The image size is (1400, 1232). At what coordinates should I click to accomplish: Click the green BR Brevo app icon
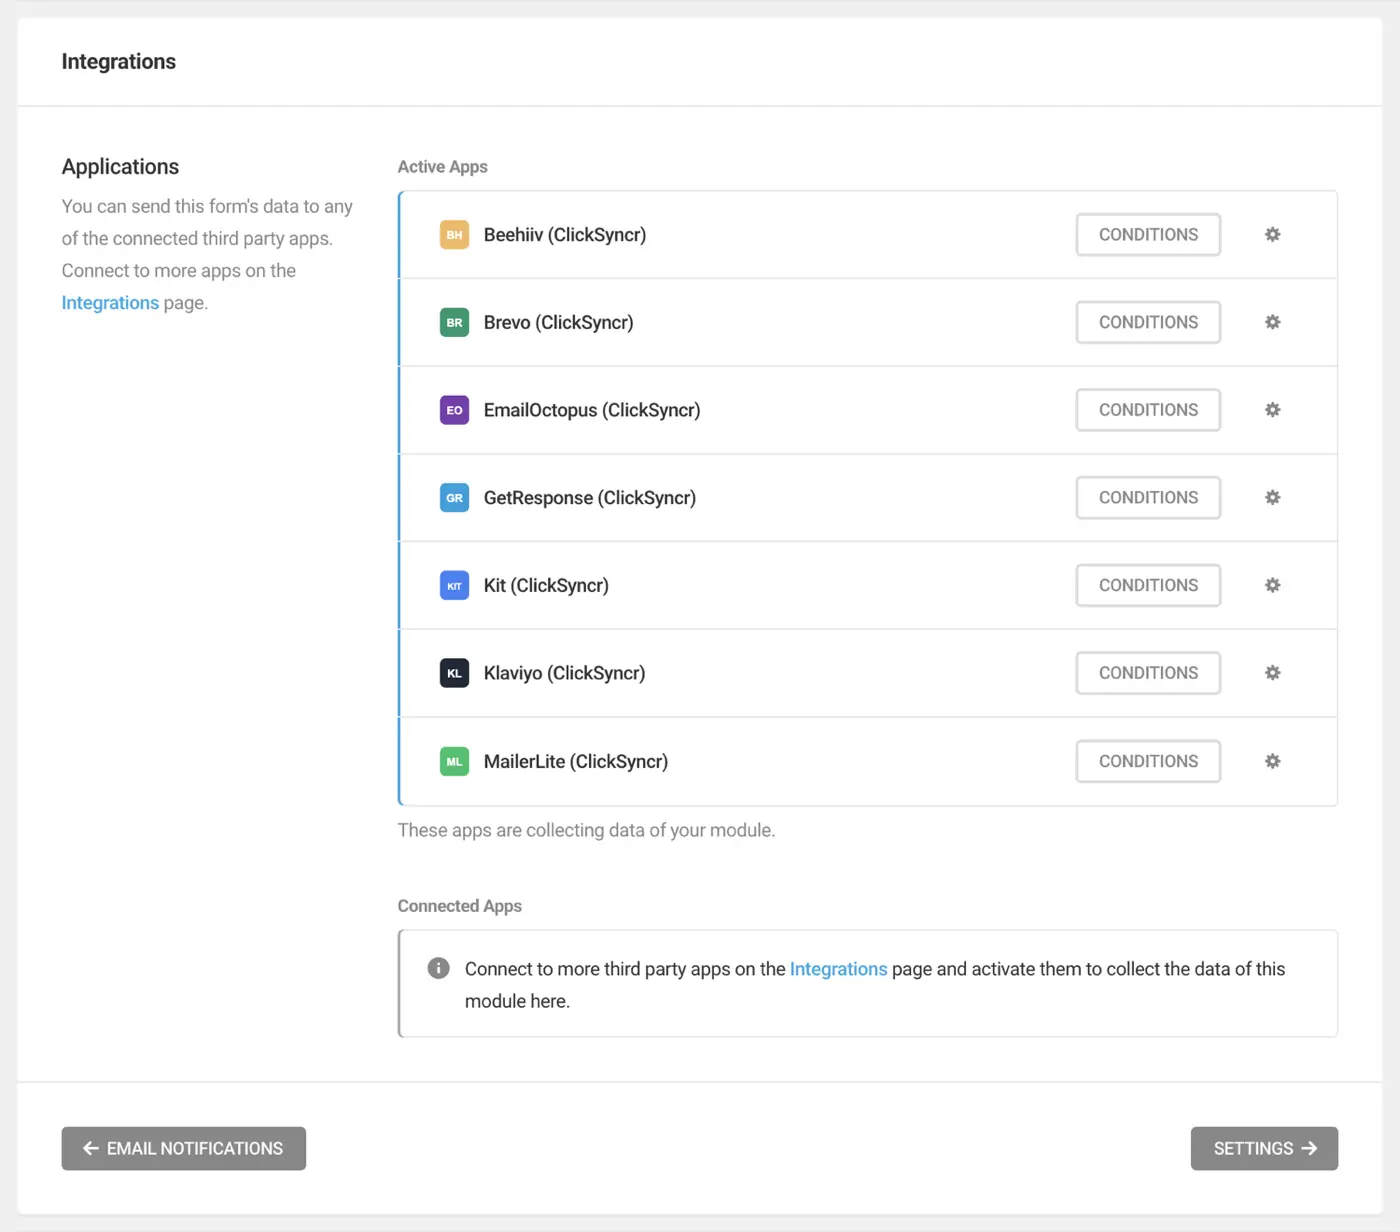(x=454, y=322)
